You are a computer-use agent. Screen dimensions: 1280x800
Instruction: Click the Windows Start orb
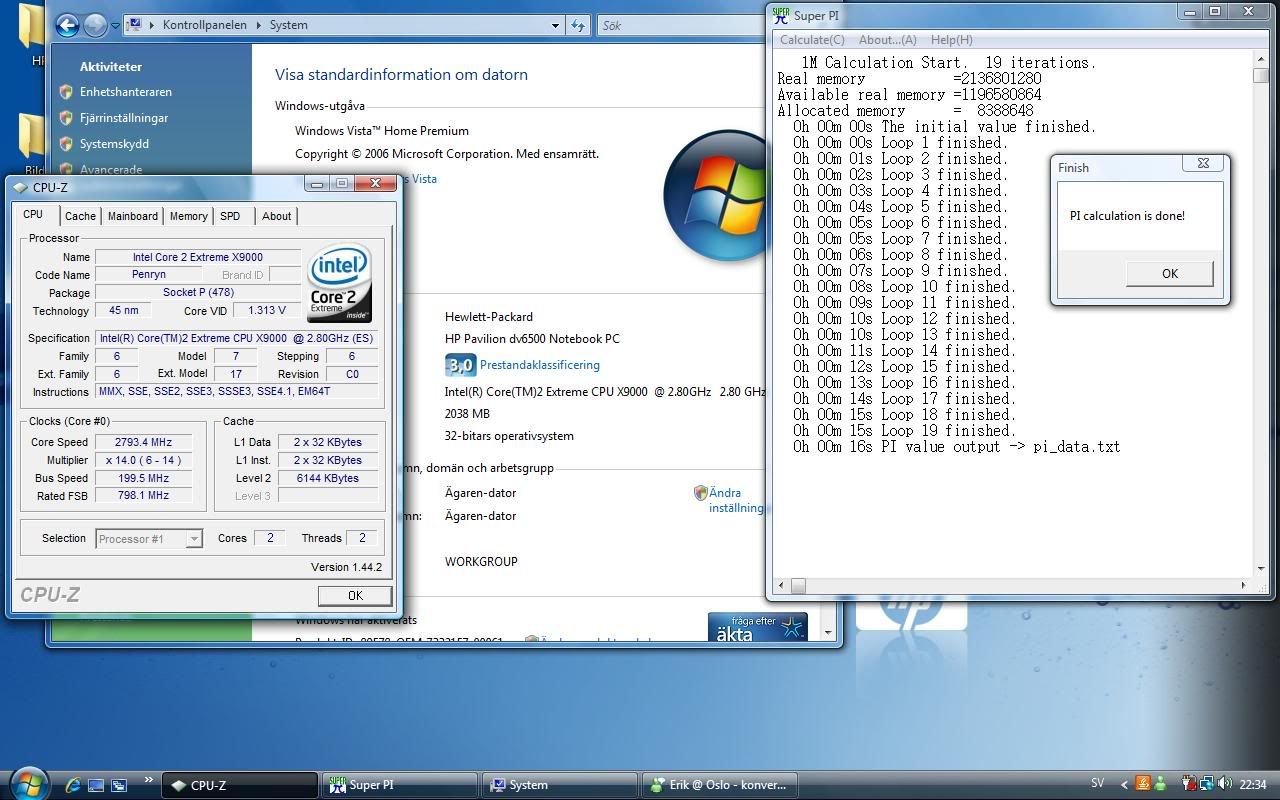pos(28,783)
